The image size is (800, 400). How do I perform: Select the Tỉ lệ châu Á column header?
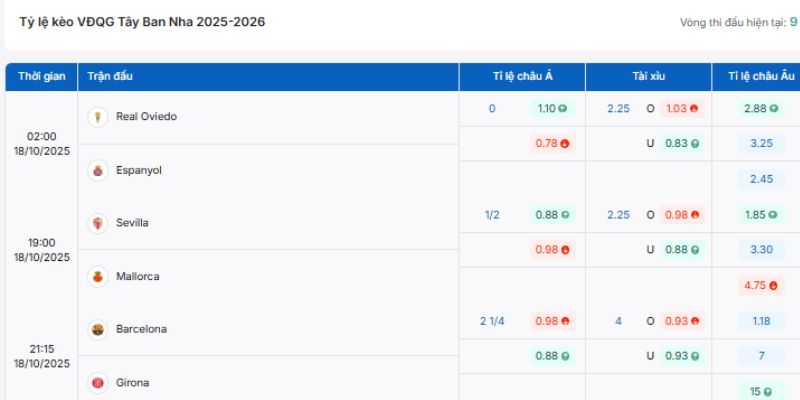pos(522,77)
